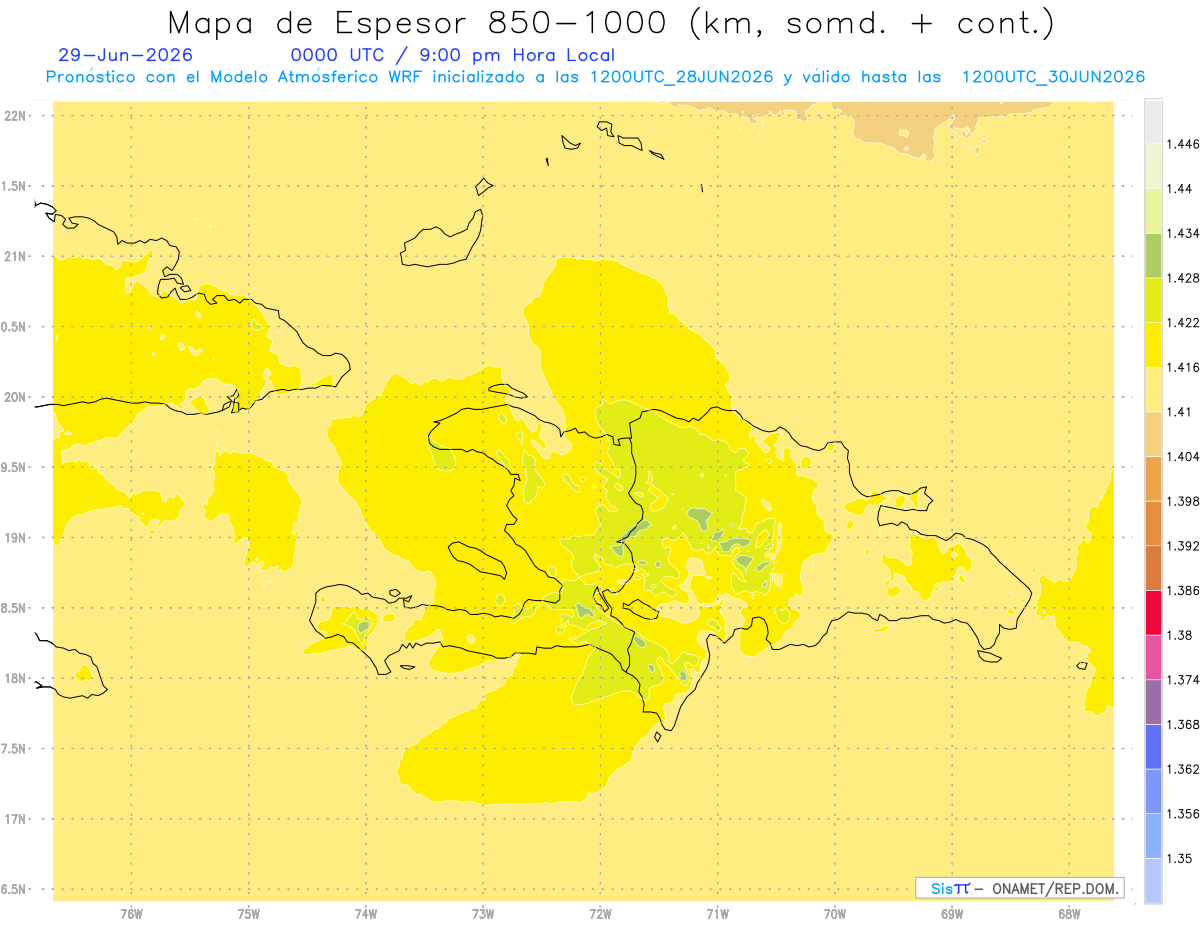1200x927 pixels.
Task: Select the '0000 UTC / 9:00 pm Hora Local' text
Action: coord(452,55)
